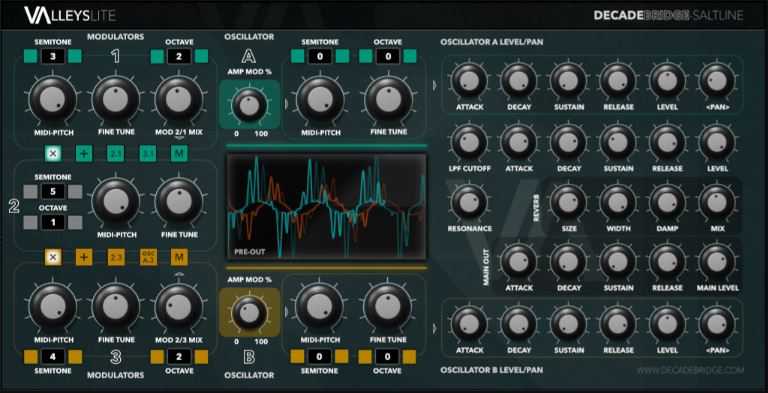Click the MOD 2/1 MIX knob
This screenshot has width=768, height=393.
click(179, 99)
